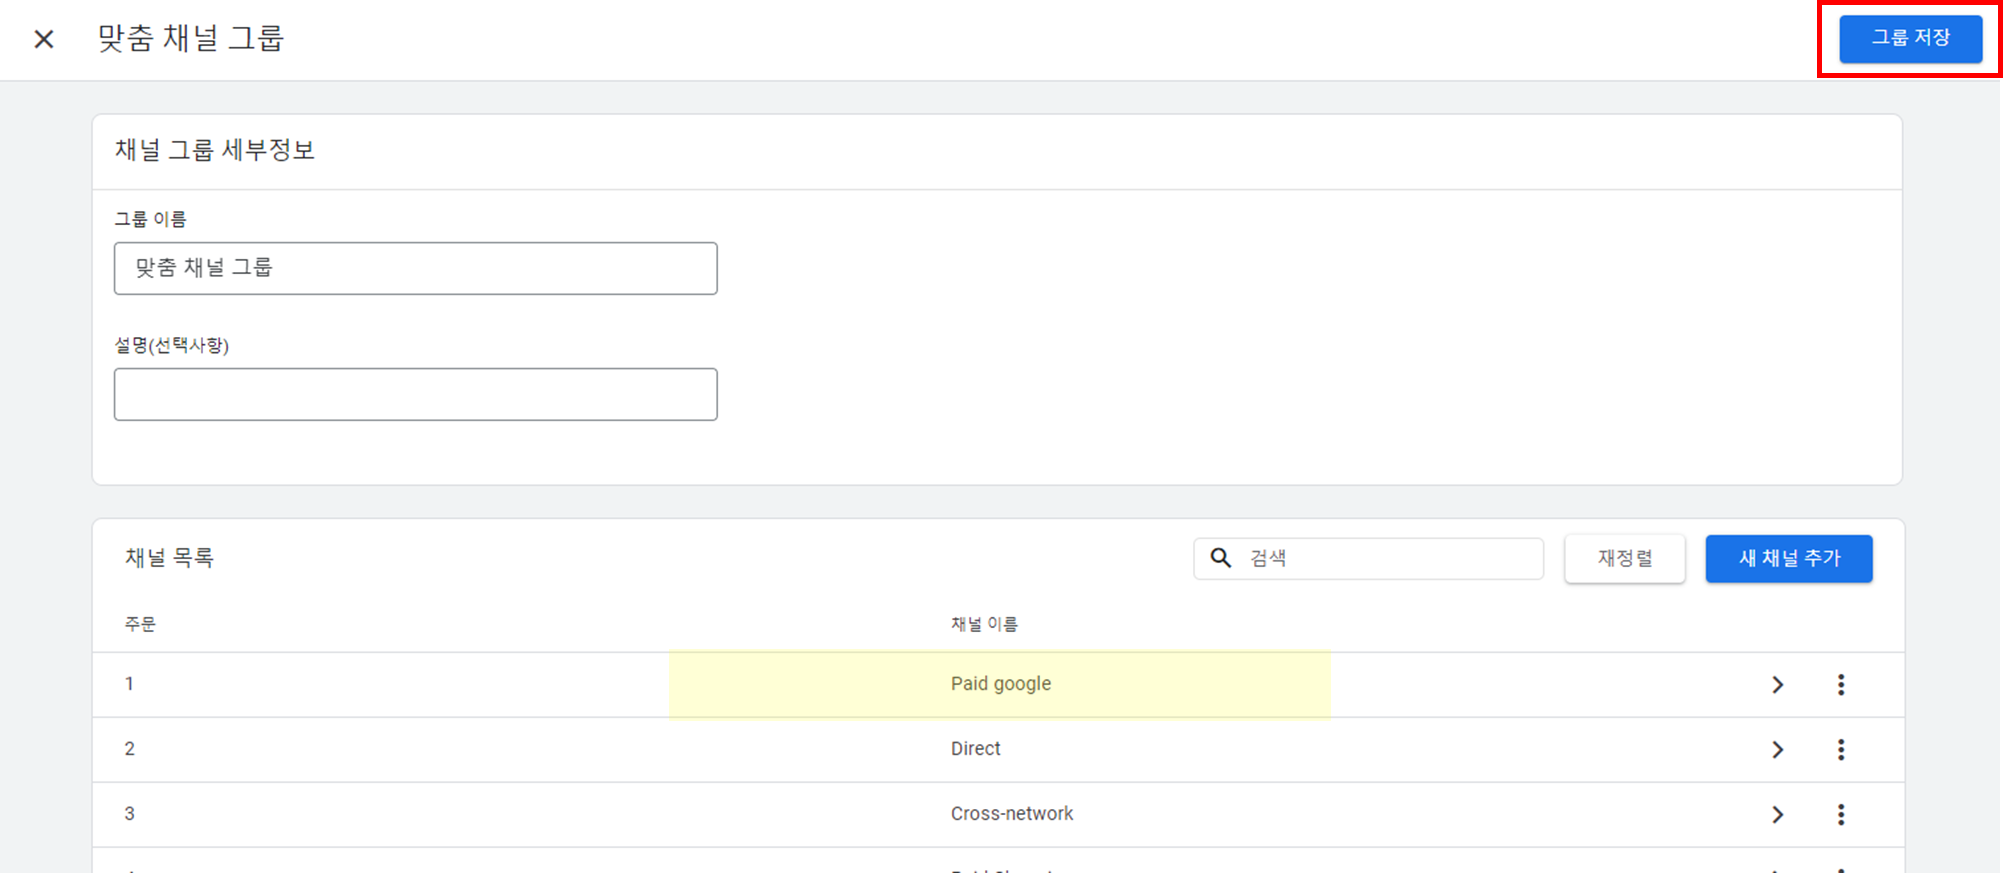This screenshot has height=873, width=2003.
Task: Expand the Direct channel chevron
Action: point(1777,750)
